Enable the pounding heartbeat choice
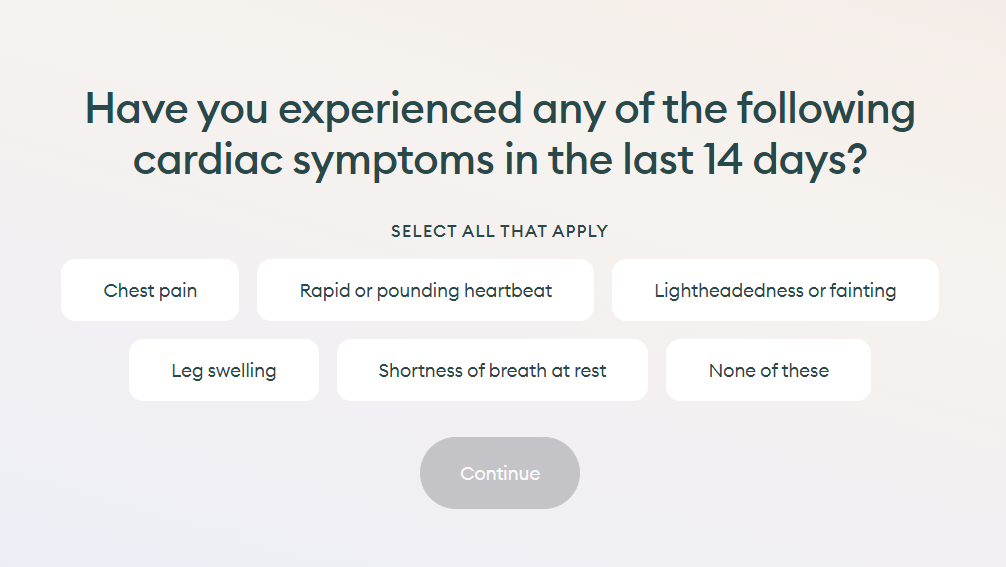 425,291
